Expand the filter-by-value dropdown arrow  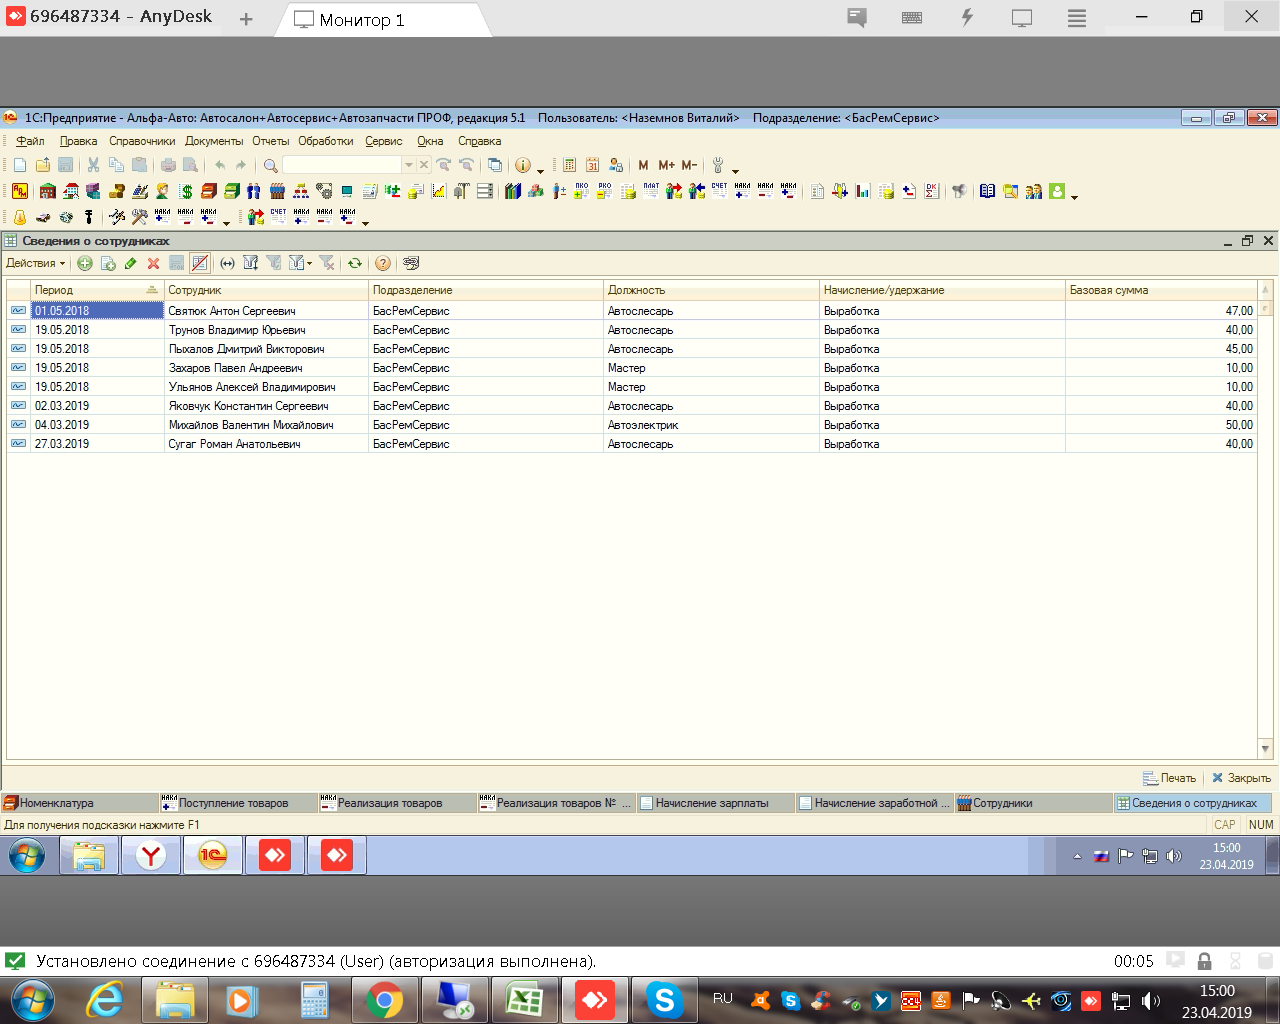click(x=310, y=263)
